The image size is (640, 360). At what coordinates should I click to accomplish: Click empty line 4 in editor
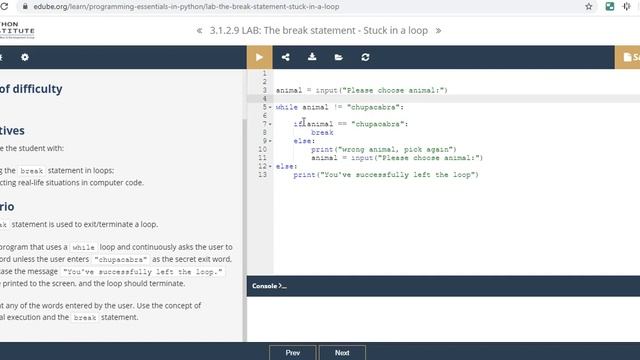[x=456, y=99]
